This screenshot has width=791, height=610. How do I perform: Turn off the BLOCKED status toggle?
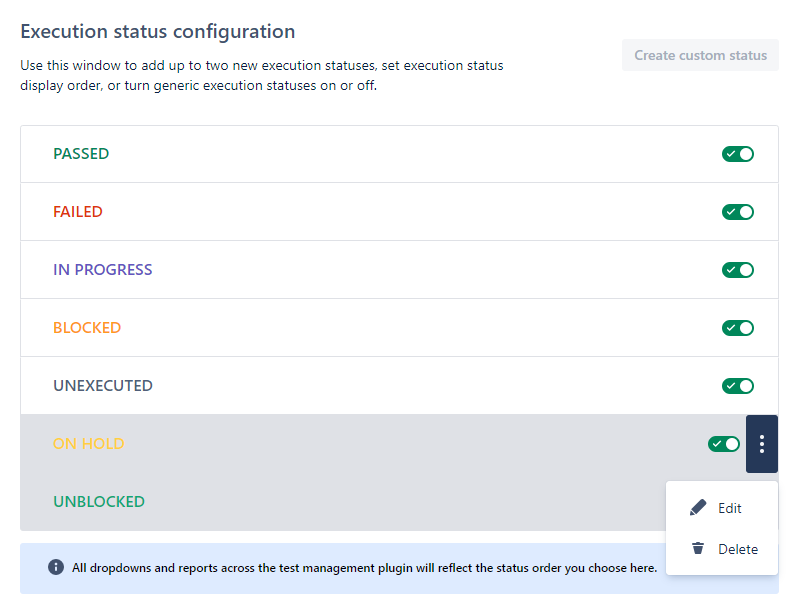click(738, 328)
